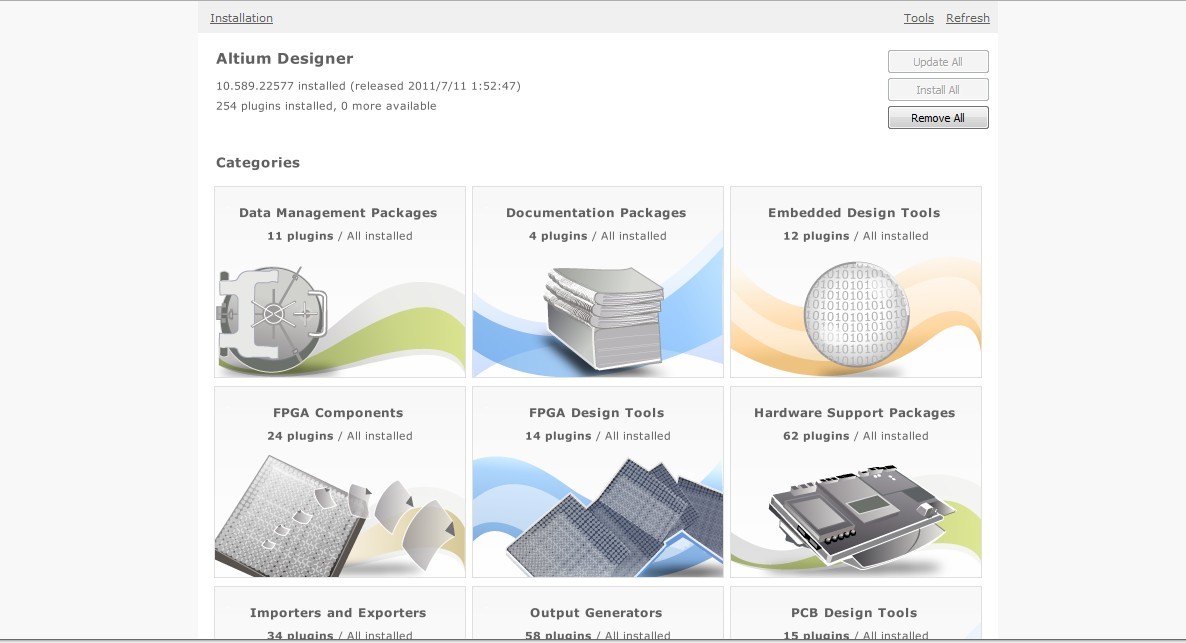Click the Refresh link
1186x643 pixels.
pos(967,18)
